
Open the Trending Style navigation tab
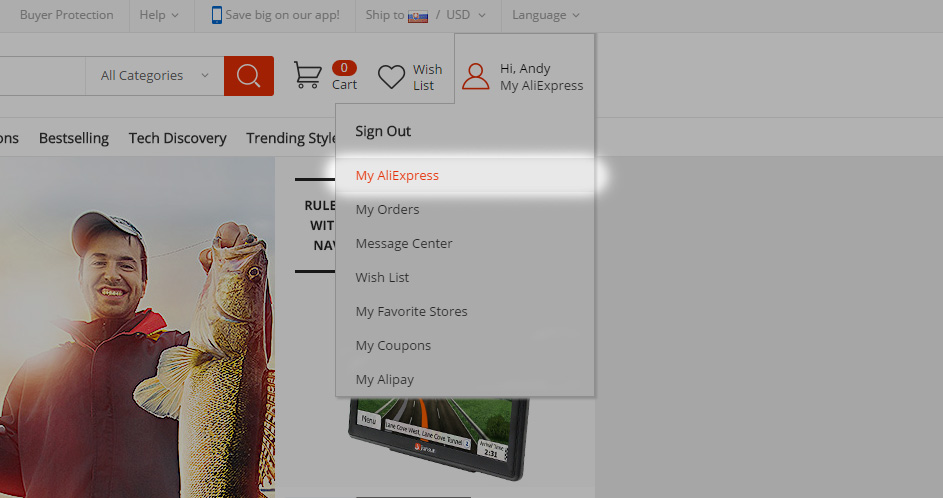[x=291, y=138]
